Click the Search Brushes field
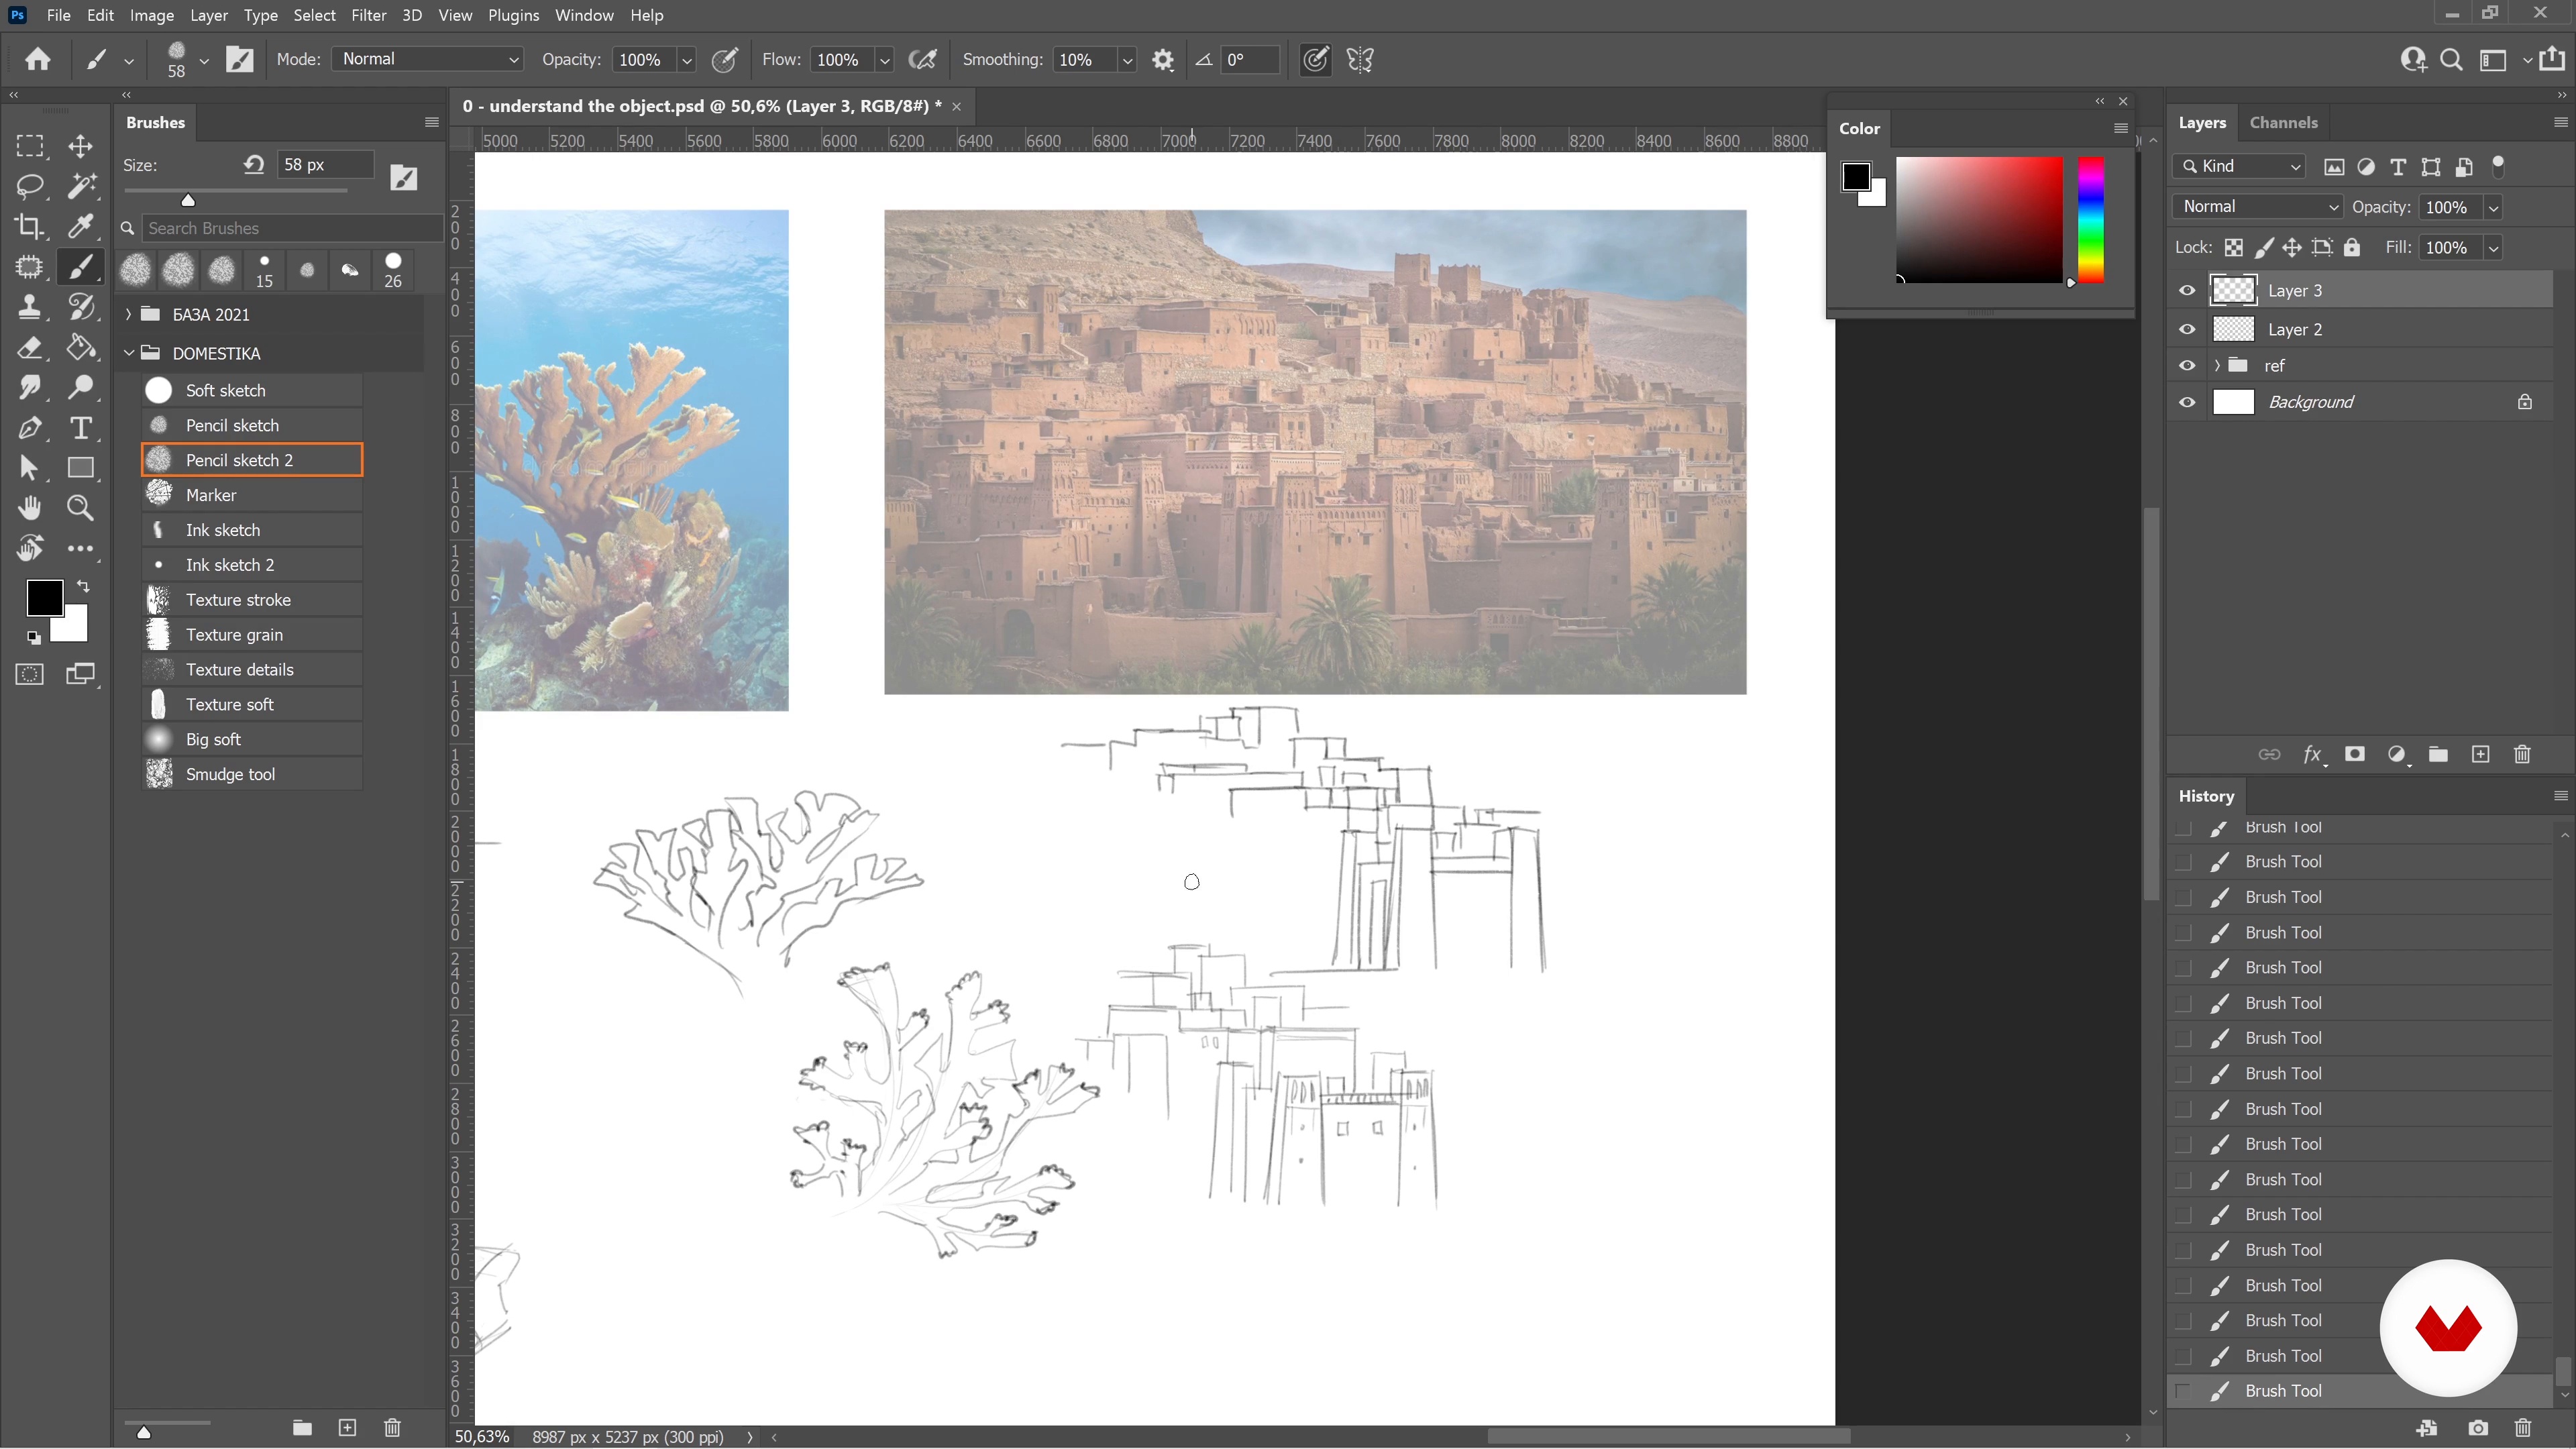The image size is (2576, 1449). point(292,229)
